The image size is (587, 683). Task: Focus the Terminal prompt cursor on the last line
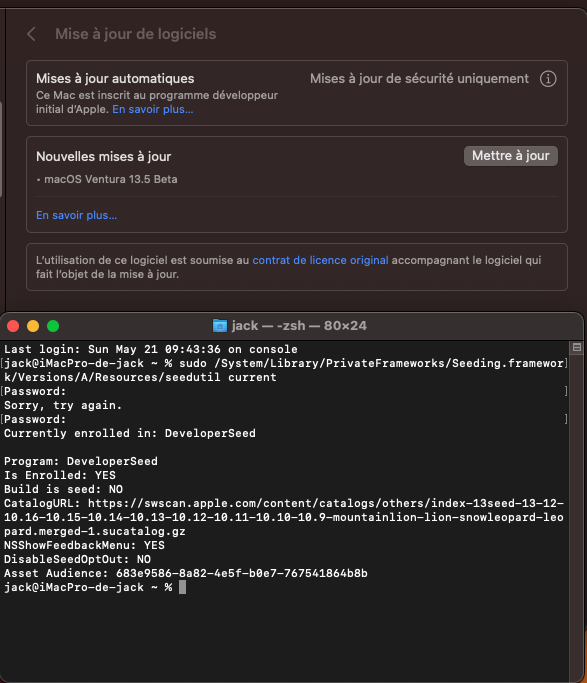point(182,587)
